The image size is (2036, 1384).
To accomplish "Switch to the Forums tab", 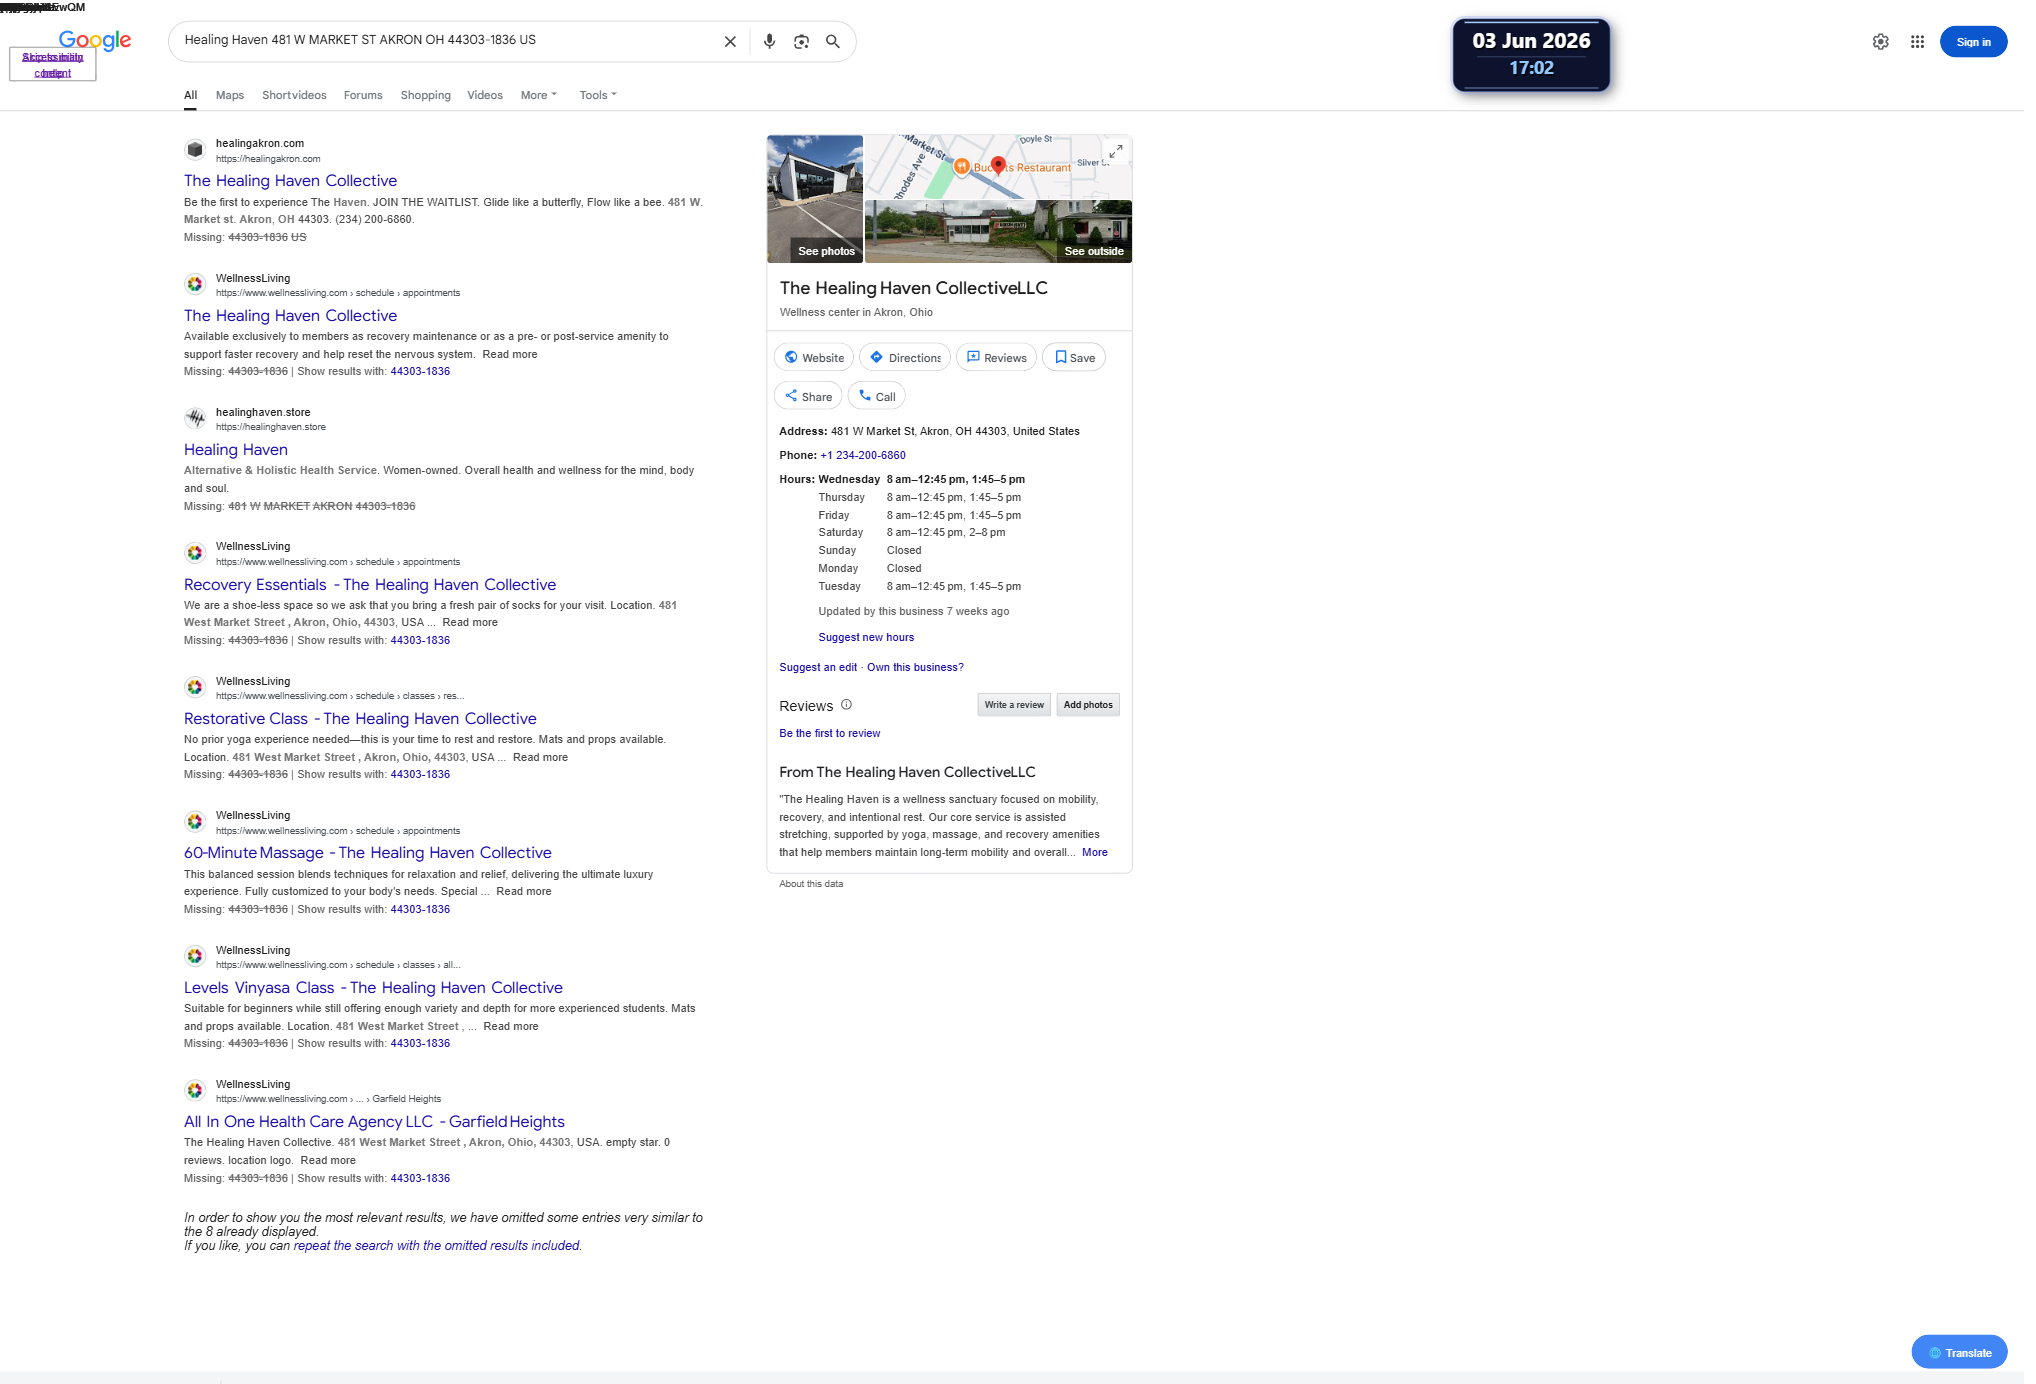I will coord(363,95).
